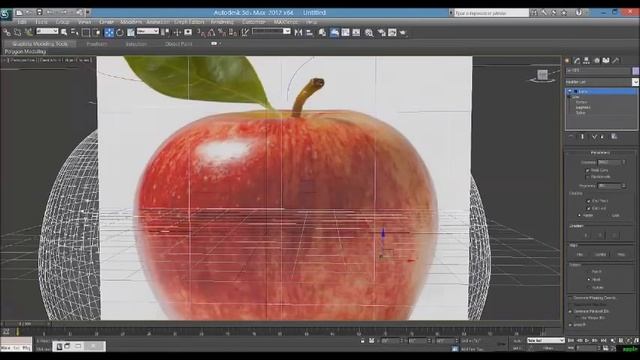Image resolution: width=640 pixels, height=360 pixels.
Task: Click the Segments spinner arrows
Action: (x=623, y=186)
